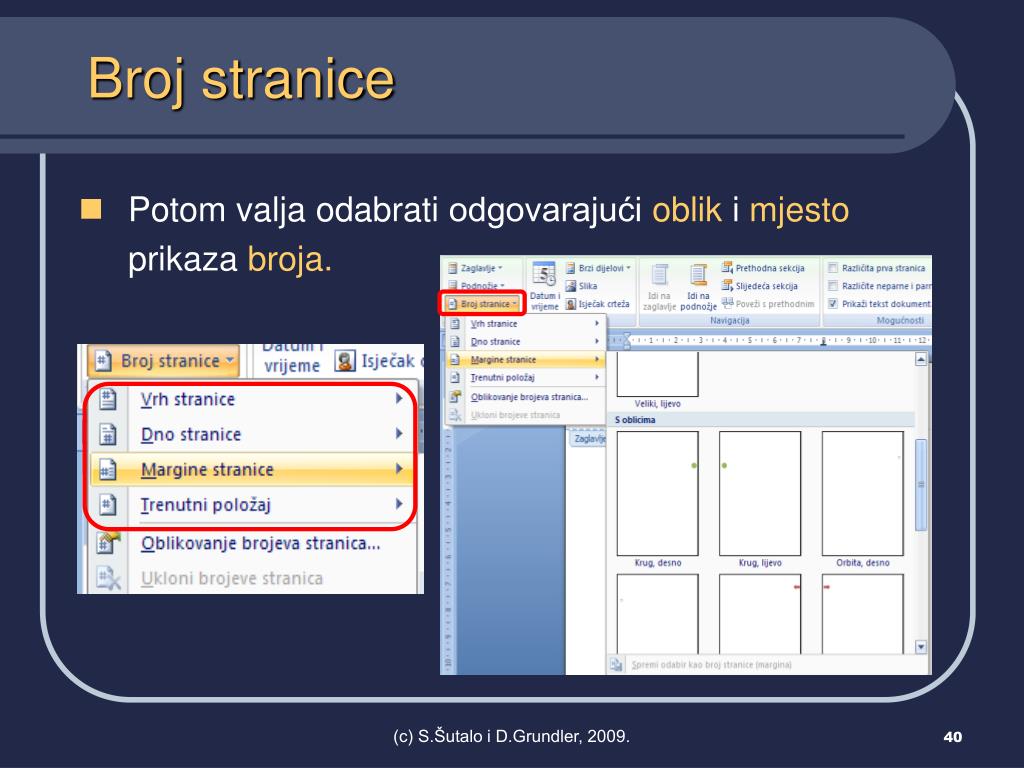1024x768 pixels.
Task: Click the small Broj stranice ribbon button
Action: click(x=483, y=304)
